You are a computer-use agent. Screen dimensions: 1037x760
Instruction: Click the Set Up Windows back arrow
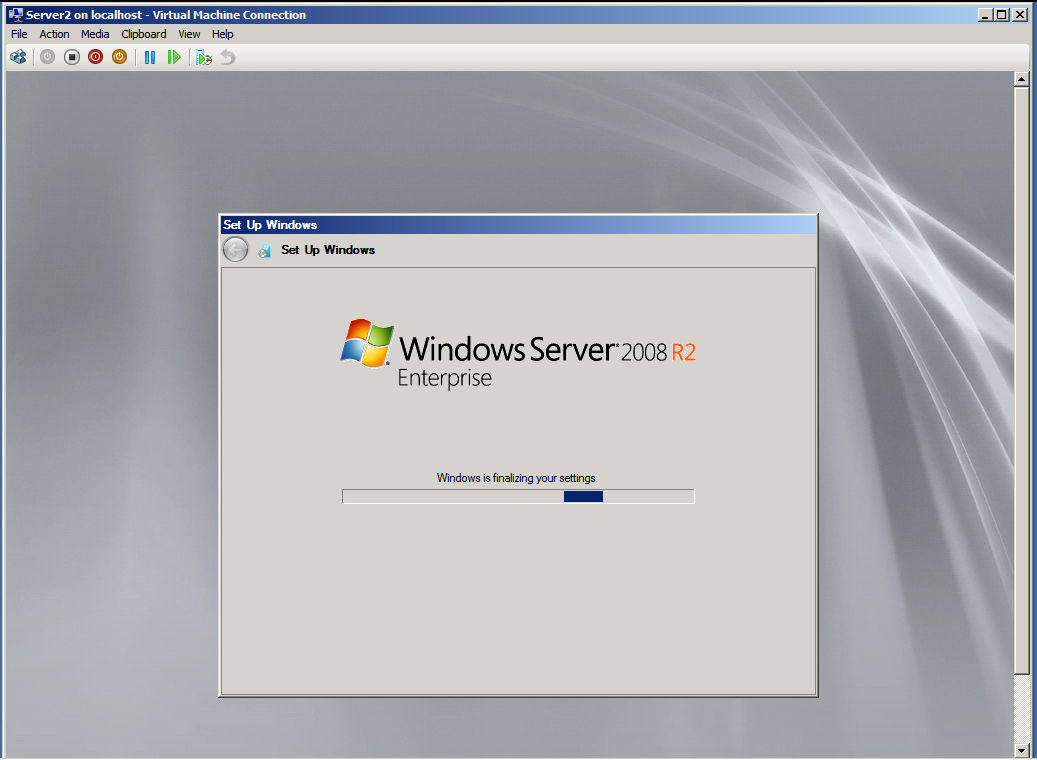[x=235, y=250]
